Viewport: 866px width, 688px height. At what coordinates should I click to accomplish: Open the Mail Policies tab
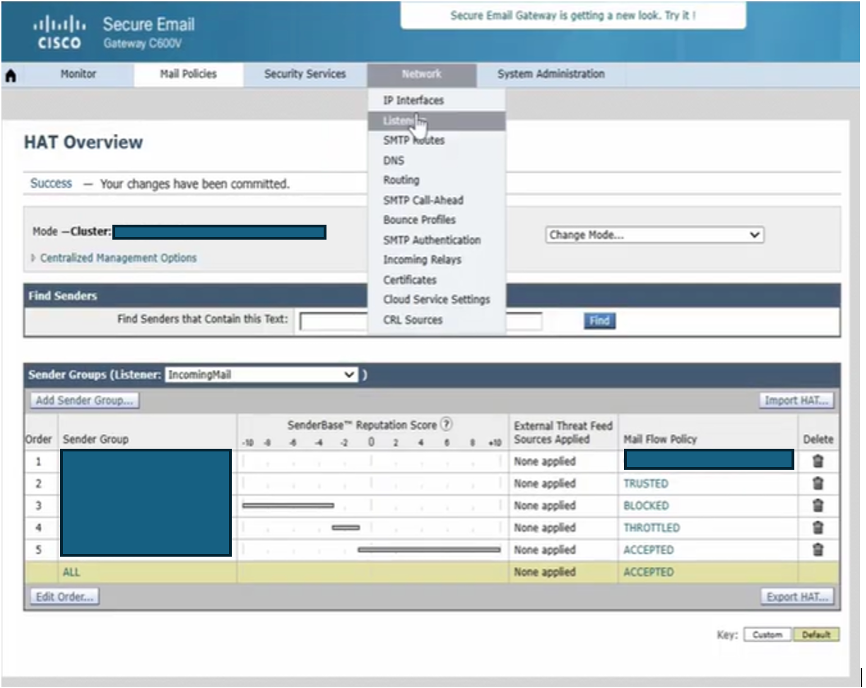click(188, 74)
